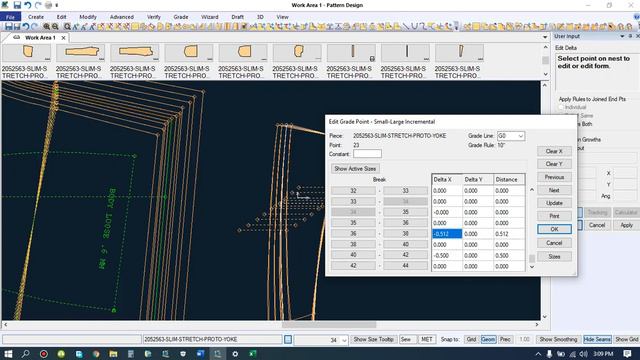Click the save icon in main toolbar
The height and width of the screenshot is (360, 640).
click(x=9, y=27)
